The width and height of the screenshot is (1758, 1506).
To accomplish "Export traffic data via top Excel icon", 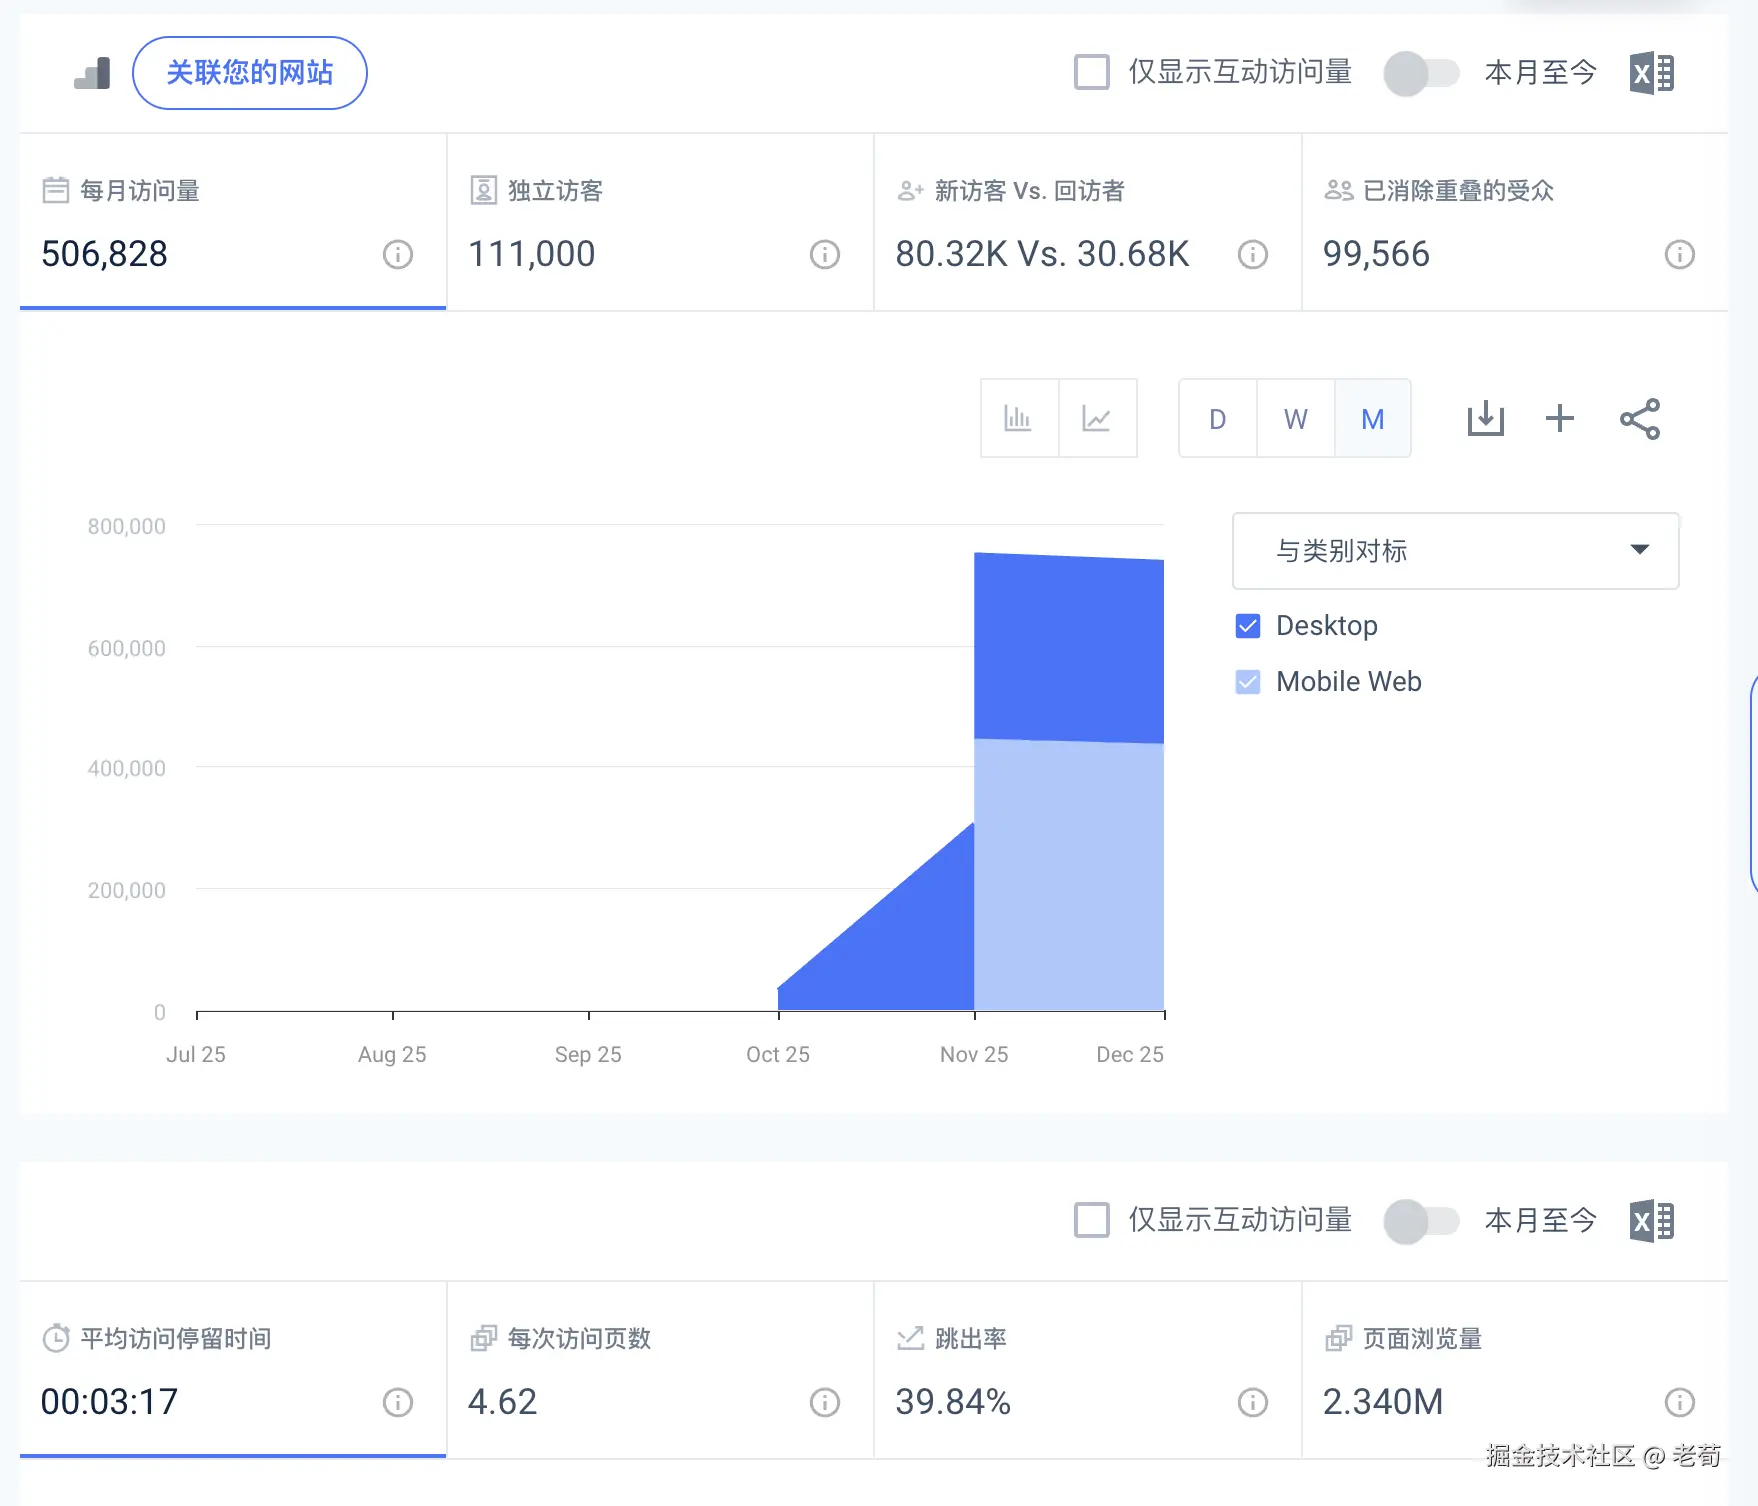I will pos(1652,73).
